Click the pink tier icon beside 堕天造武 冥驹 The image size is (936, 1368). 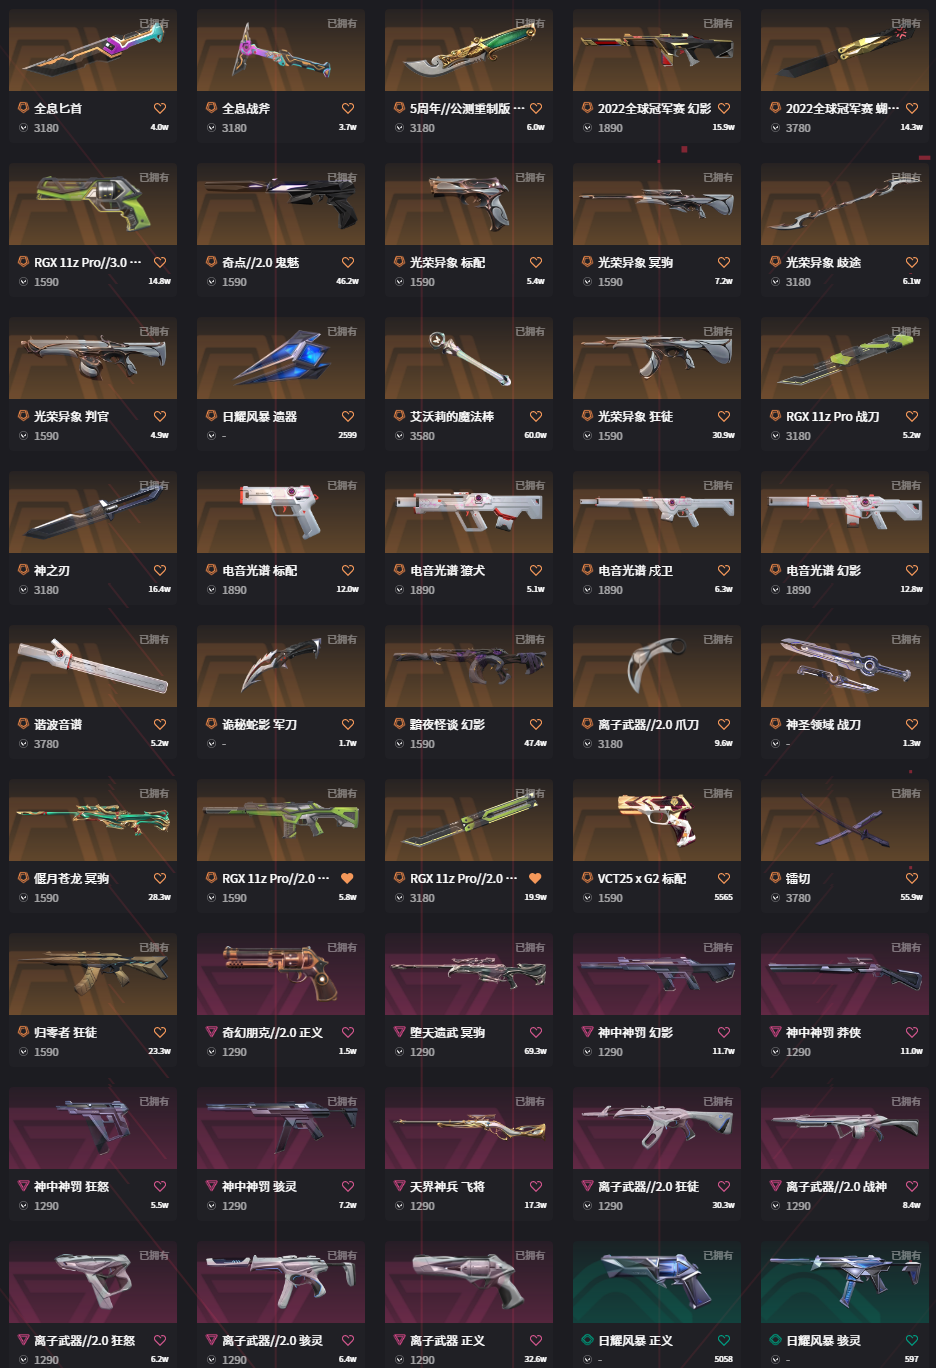(400, 1032)
